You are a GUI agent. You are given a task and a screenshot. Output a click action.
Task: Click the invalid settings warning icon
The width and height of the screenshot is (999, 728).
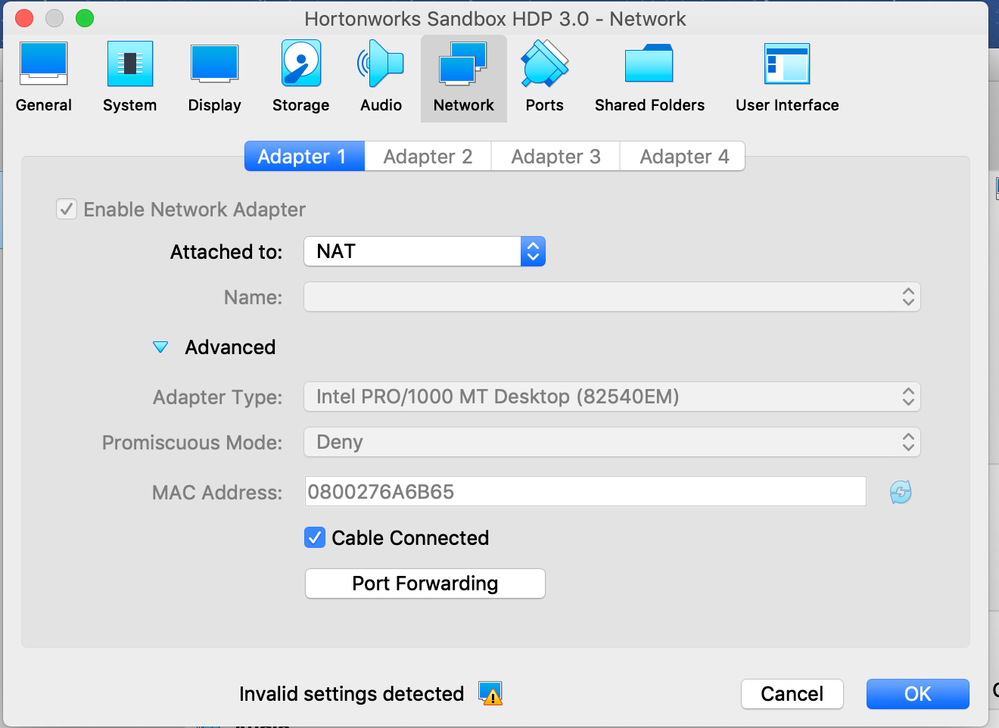click(490, 693)
